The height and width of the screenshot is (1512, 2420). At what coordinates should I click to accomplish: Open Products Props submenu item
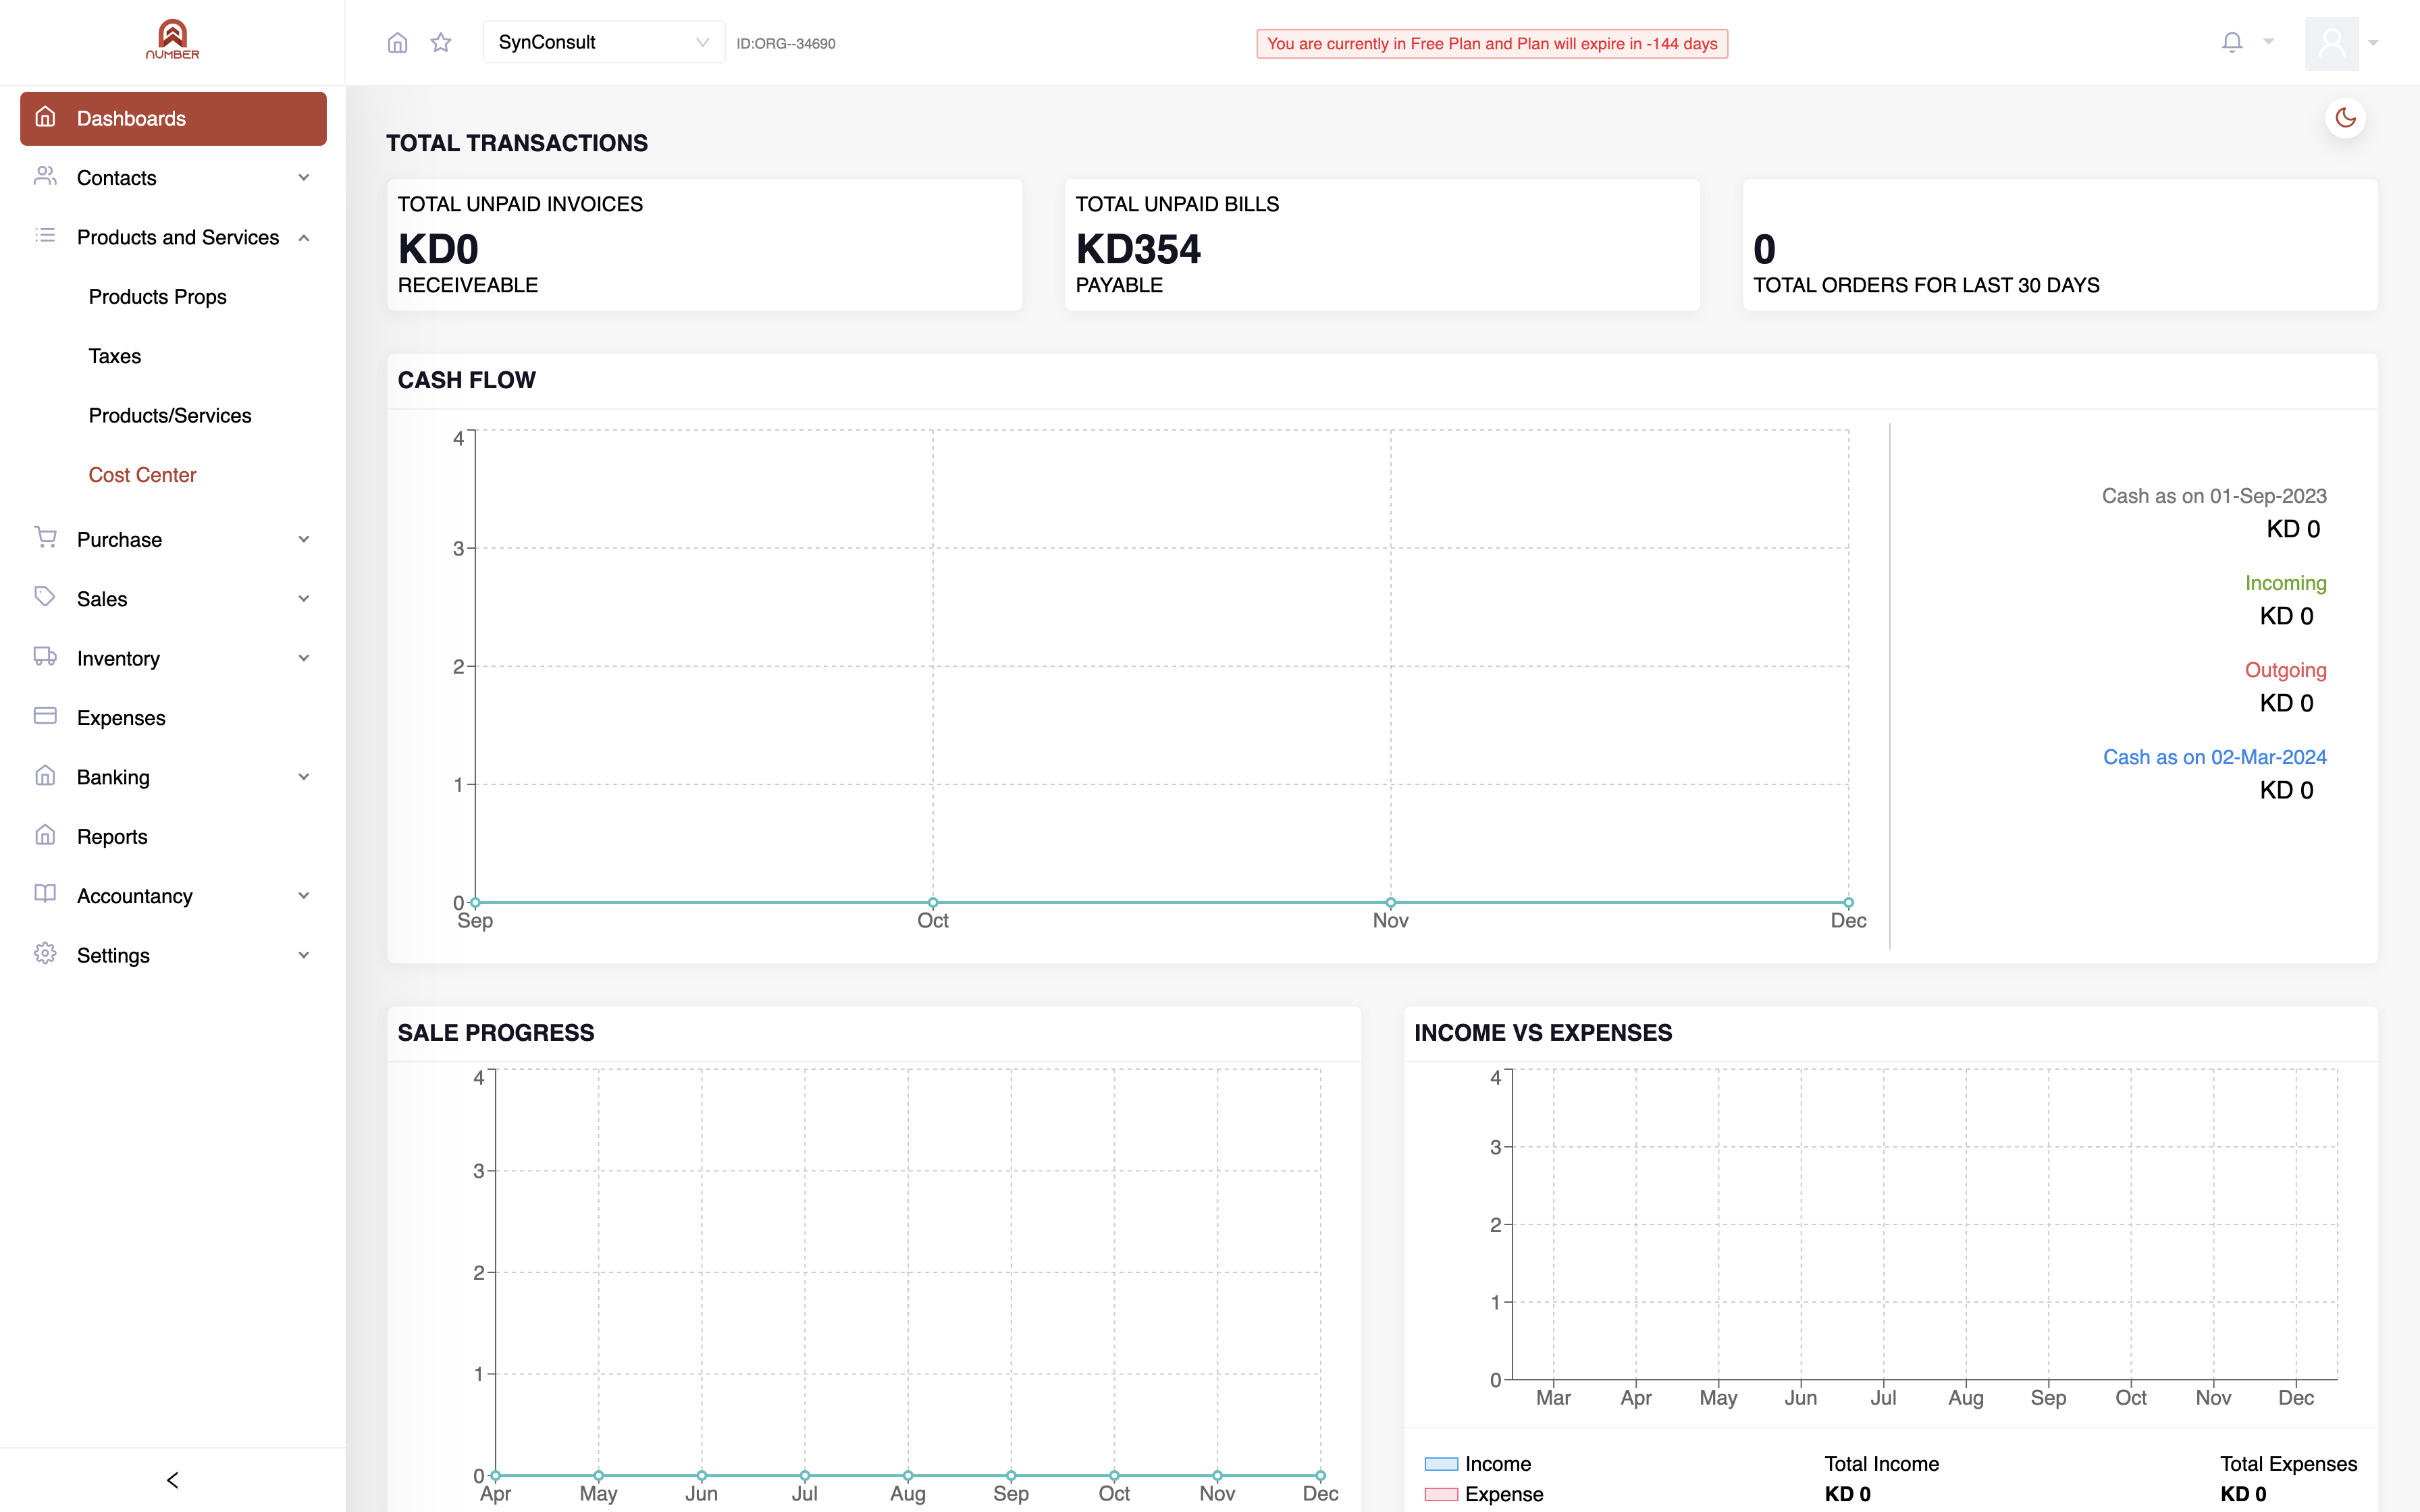[x=157, y=297]
